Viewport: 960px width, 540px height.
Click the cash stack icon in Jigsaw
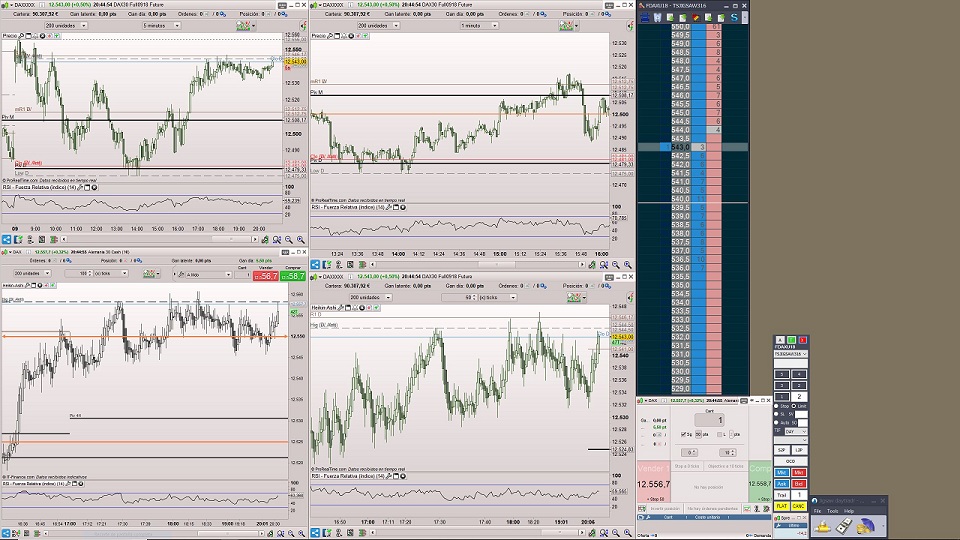pos(844,526)
